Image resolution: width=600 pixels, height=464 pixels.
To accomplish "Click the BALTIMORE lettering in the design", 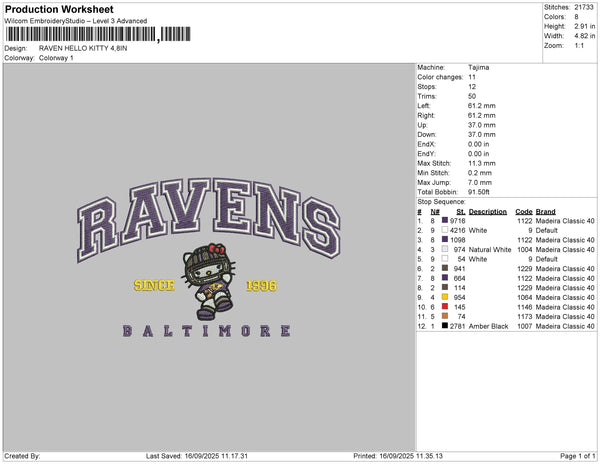I will pos(207,331).
